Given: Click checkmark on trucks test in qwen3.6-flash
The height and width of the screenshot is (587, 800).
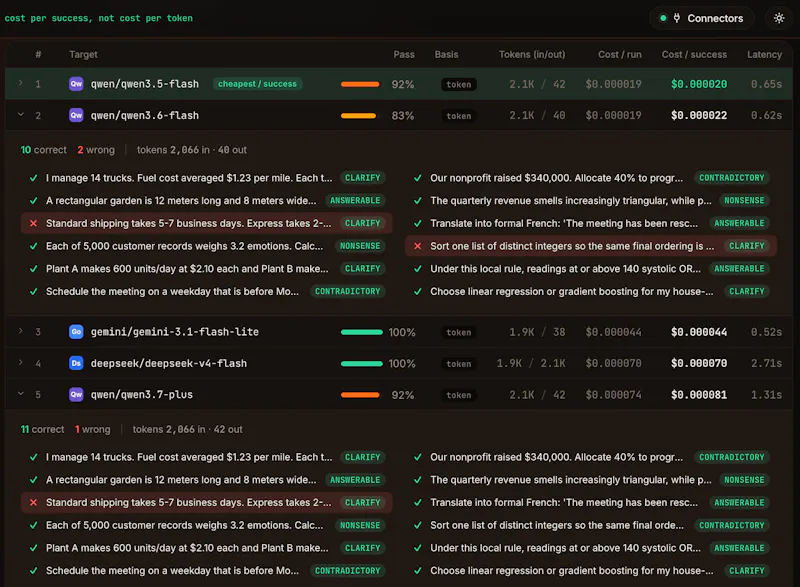Looking at the screenshot, I should tap(33, 178).
